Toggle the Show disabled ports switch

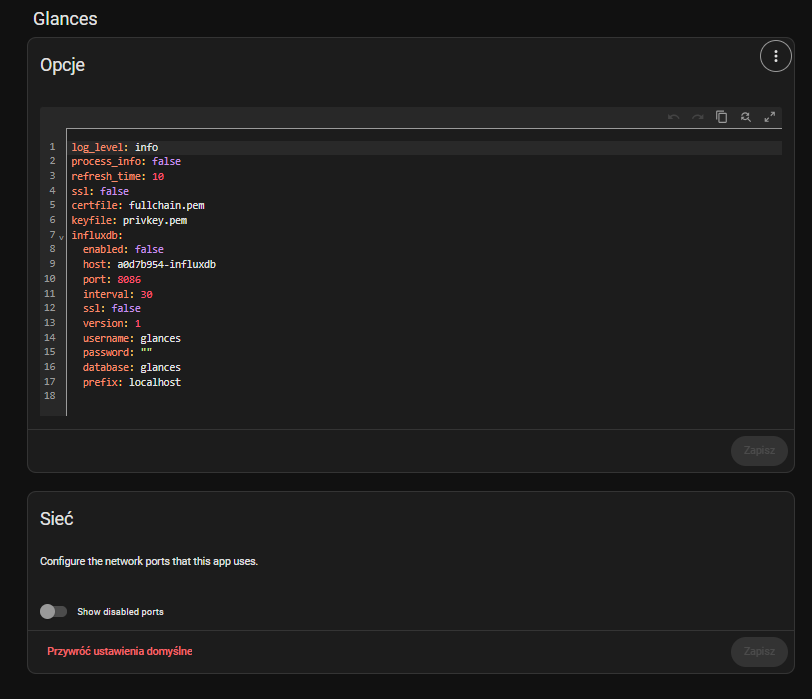click(x=53, y=611)
